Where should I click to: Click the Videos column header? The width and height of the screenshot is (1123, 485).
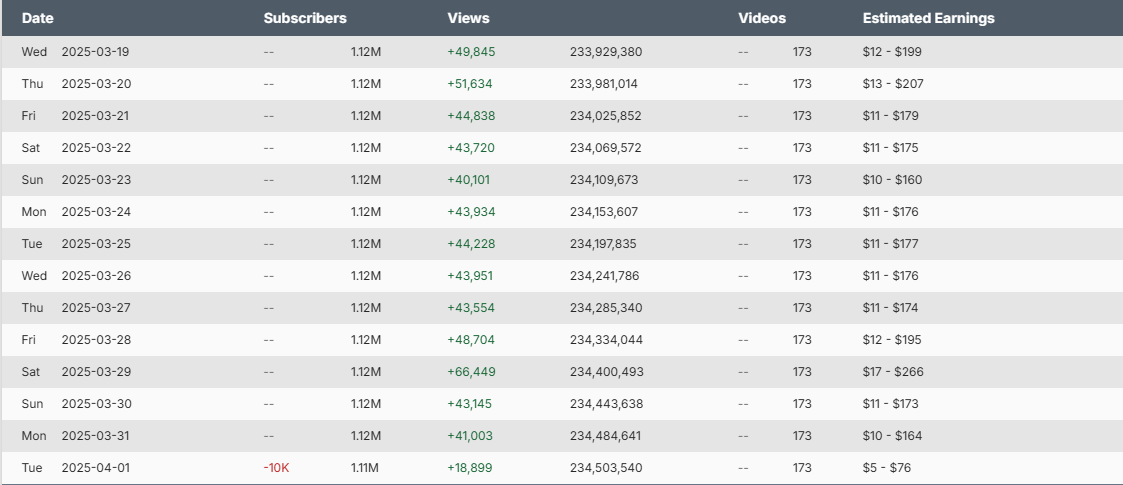[762, 19]
